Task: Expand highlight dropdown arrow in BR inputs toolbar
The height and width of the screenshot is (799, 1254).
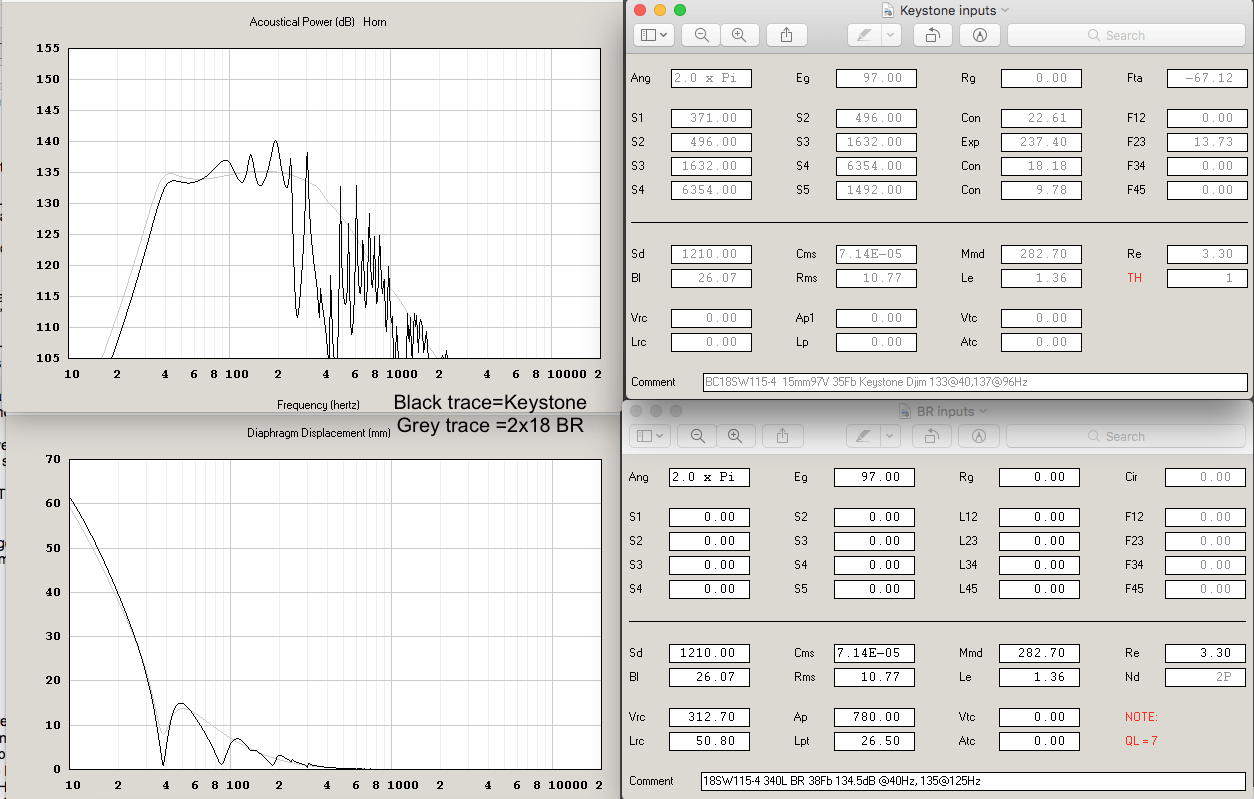Action: [889, 436]
